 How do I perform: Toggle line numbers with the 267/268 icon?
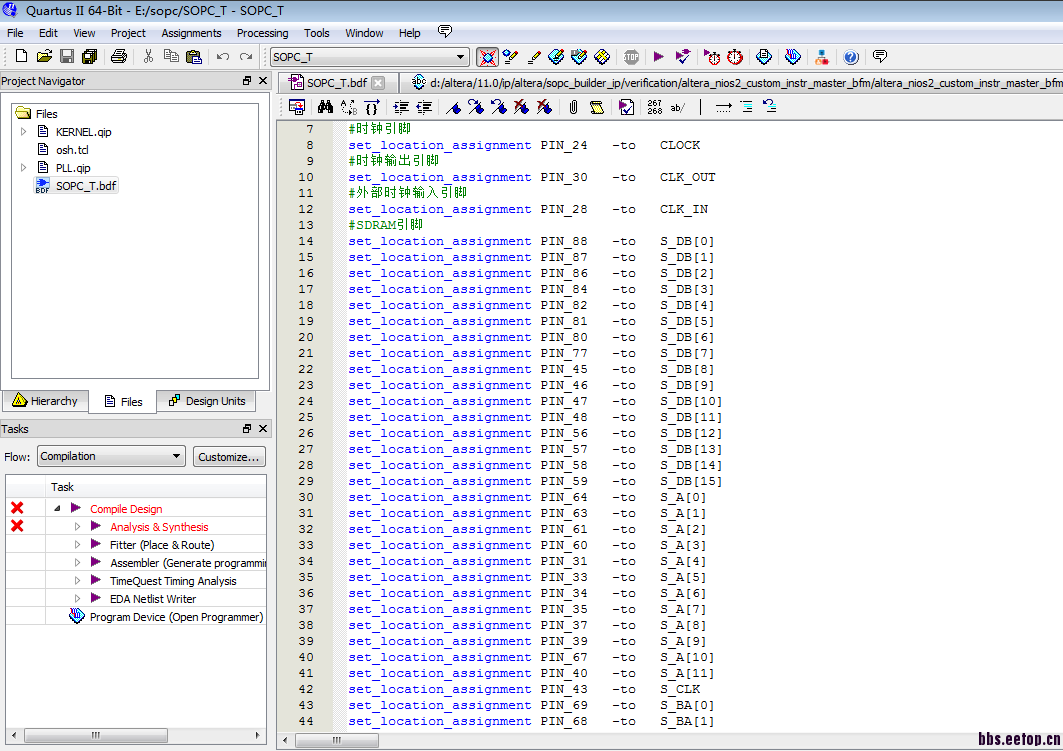pyautogui.click(x=655, y=107)
